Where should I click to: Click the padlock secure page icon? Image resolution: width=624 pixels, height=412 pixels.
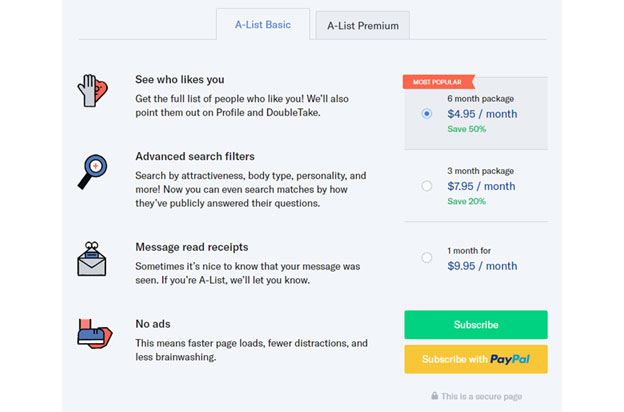pos(435,396)
